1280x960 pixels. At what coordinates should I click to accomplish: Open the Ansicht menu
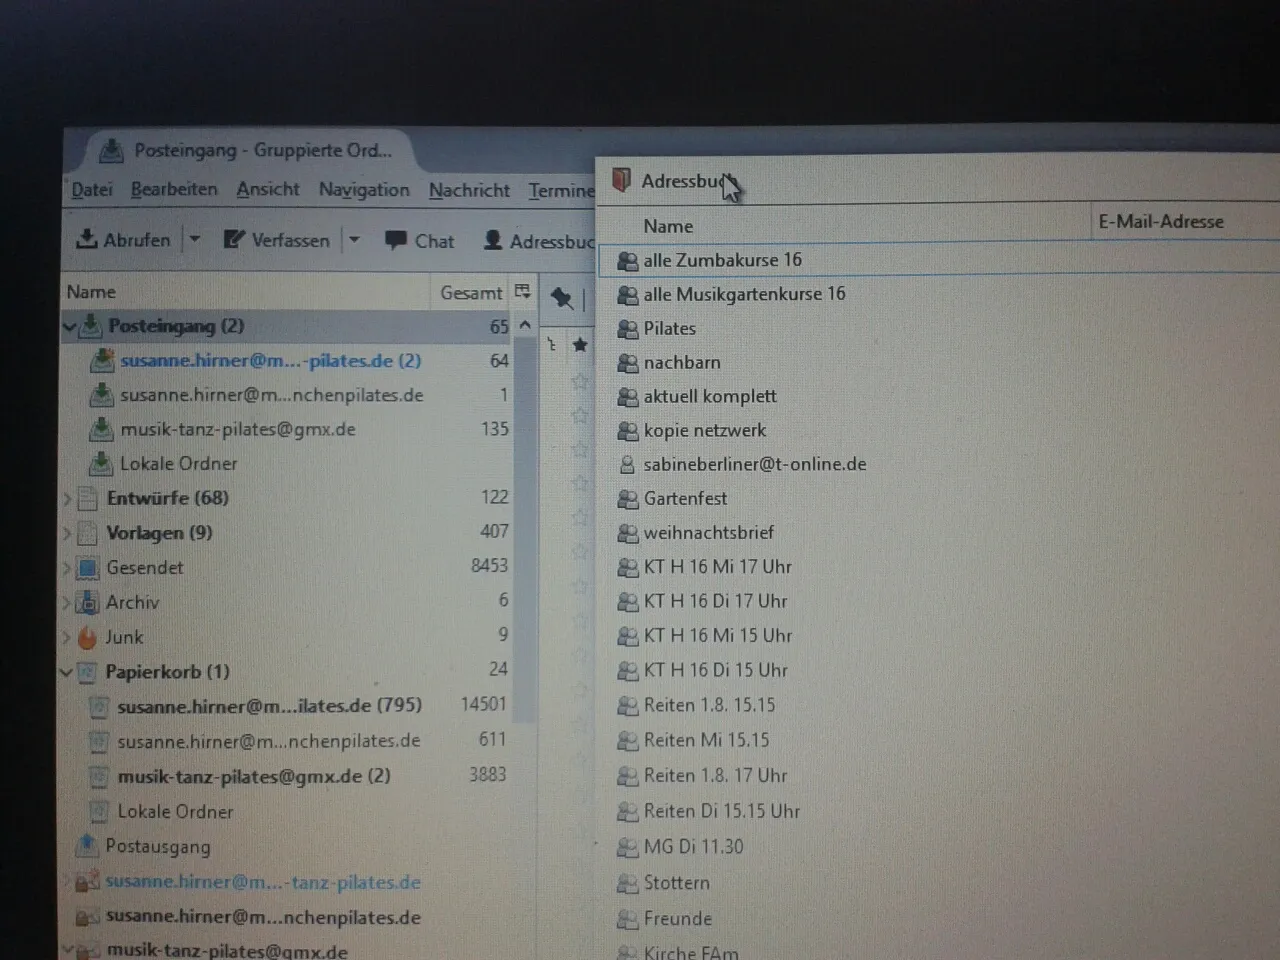click(268, 189)
